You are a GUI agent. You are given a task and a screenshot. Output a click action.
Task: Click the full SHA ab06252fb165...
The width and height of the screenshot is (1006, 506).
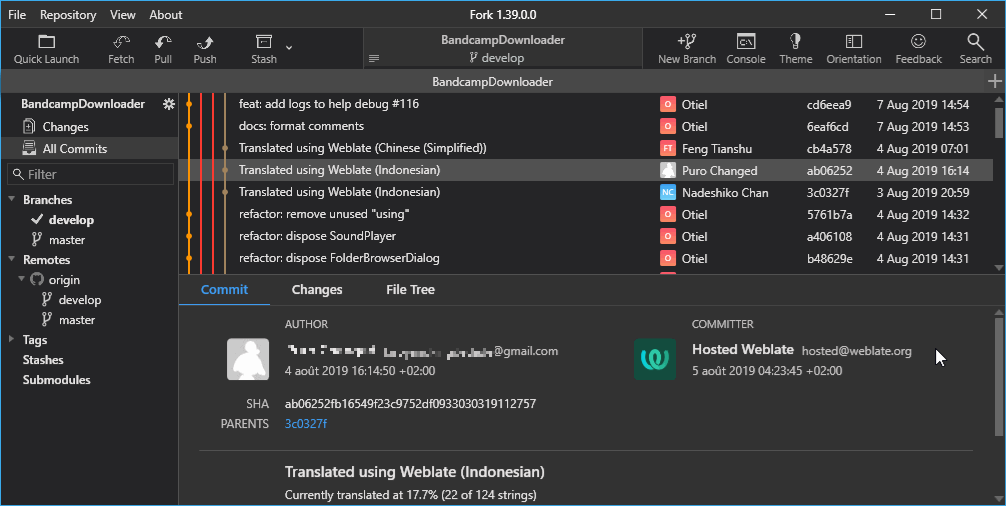coord(410,404)
